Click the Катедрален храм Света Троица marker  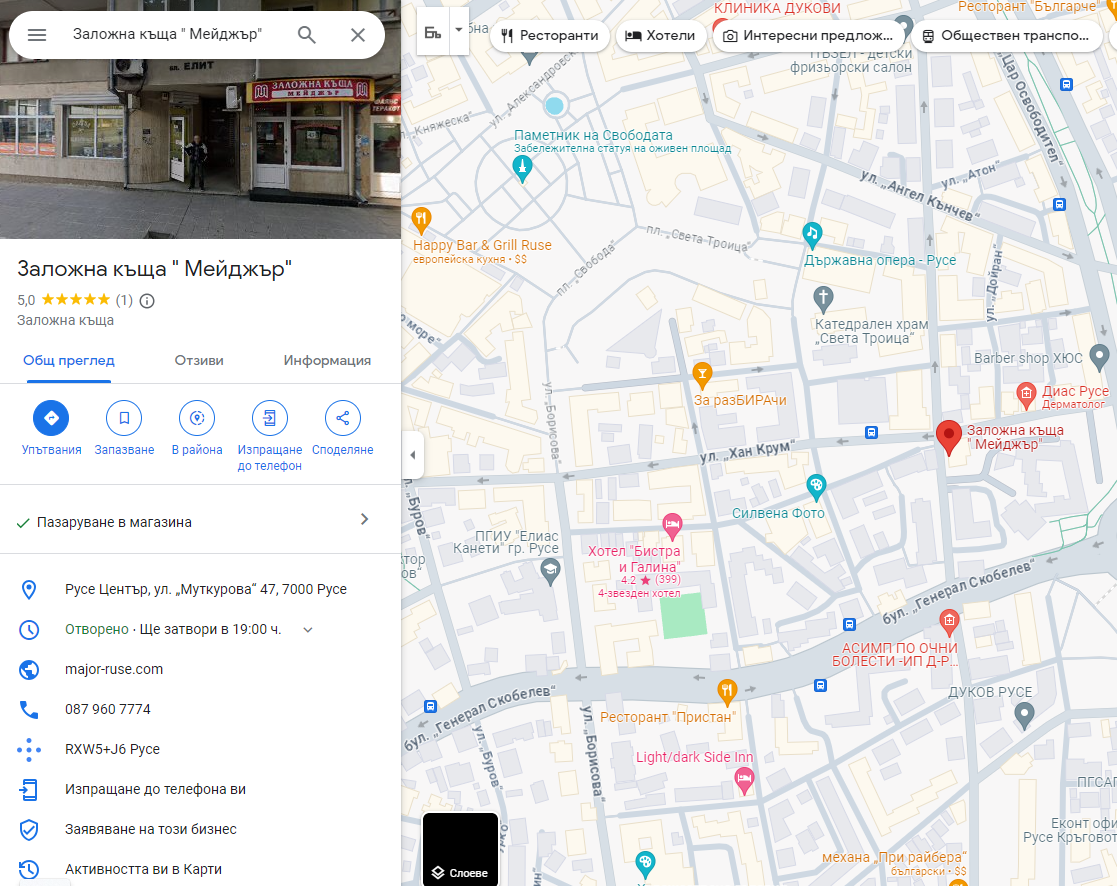pos(823,298)
